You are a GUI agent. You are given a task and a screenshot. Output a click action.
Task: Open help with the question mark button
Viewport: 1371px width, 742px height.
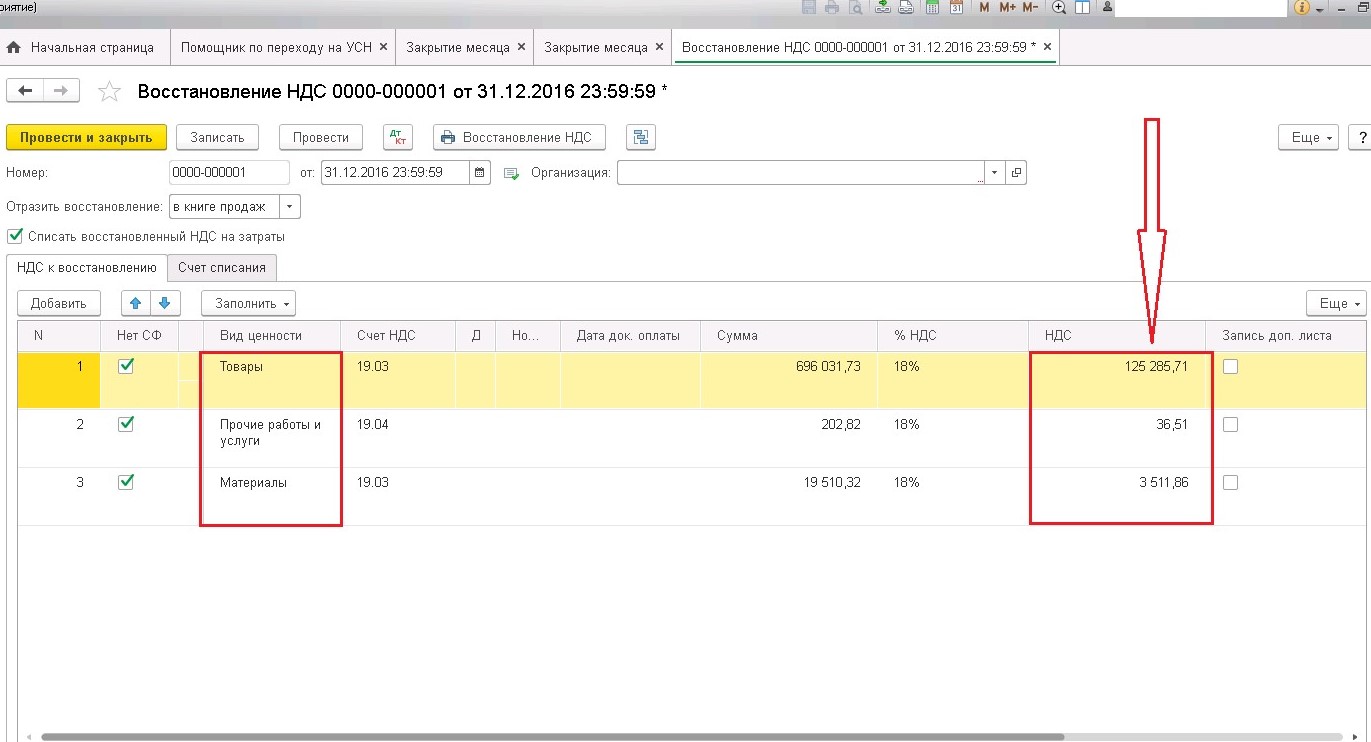tap(1360, 138)
